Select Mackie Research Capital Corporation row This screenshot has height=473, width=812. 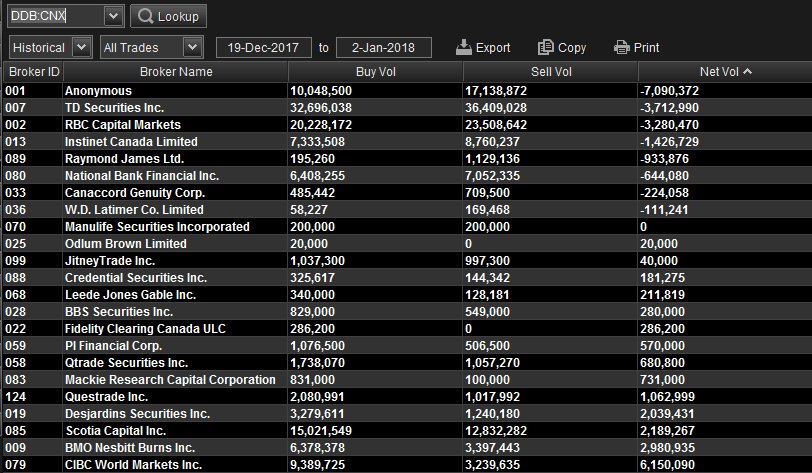point(407,380)
